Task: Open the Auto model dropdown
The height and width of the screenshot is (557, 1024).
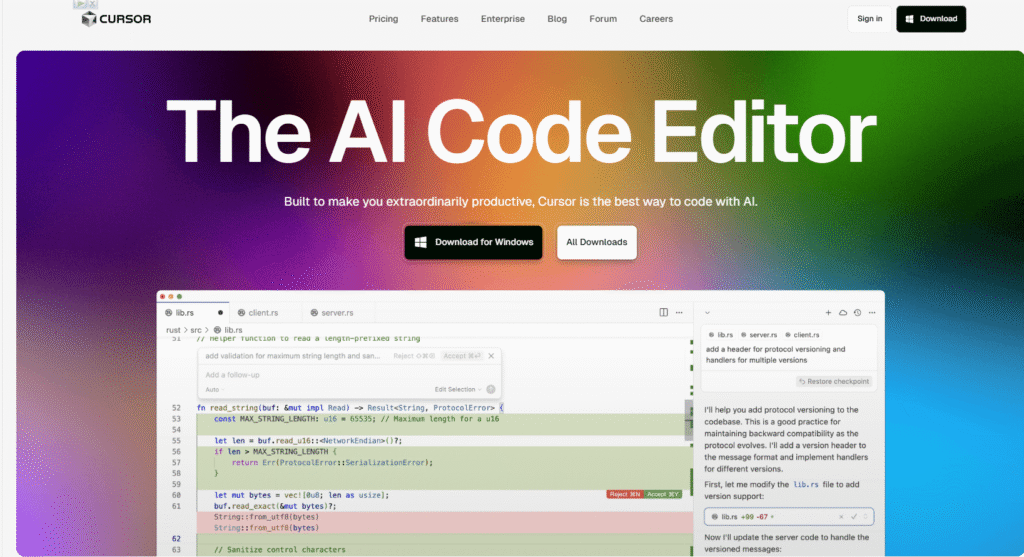Action: click(215, 390)
